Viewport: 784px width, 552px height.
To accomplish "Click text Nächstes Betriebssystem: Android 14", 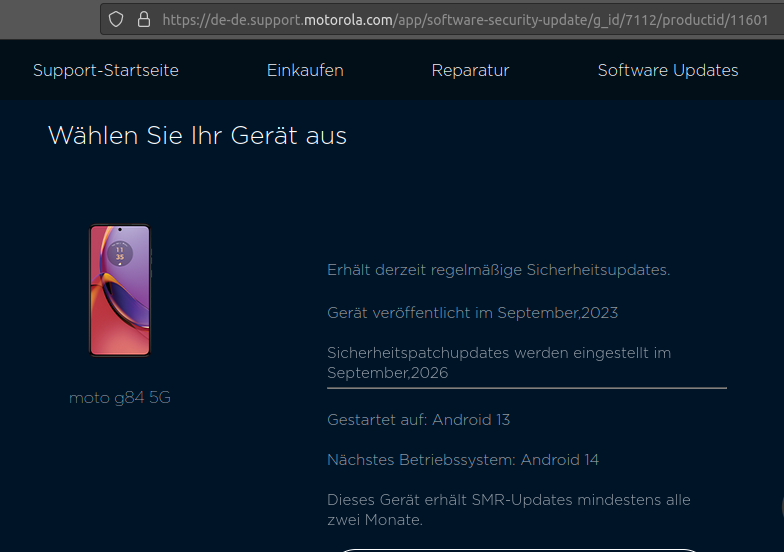I will (463, 460).
